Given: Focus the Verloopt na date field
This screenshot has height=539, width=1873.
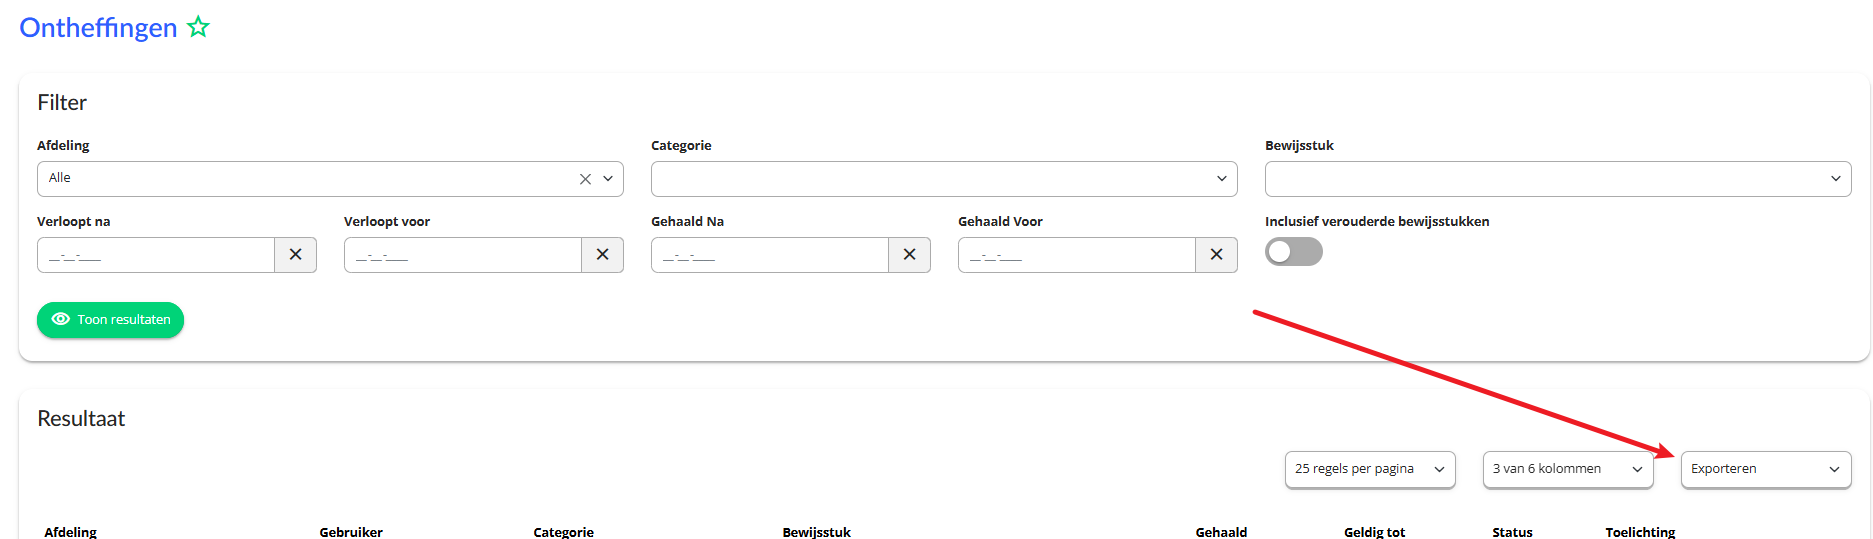Looking at the screenshot, I should click(x=156, y=255).
